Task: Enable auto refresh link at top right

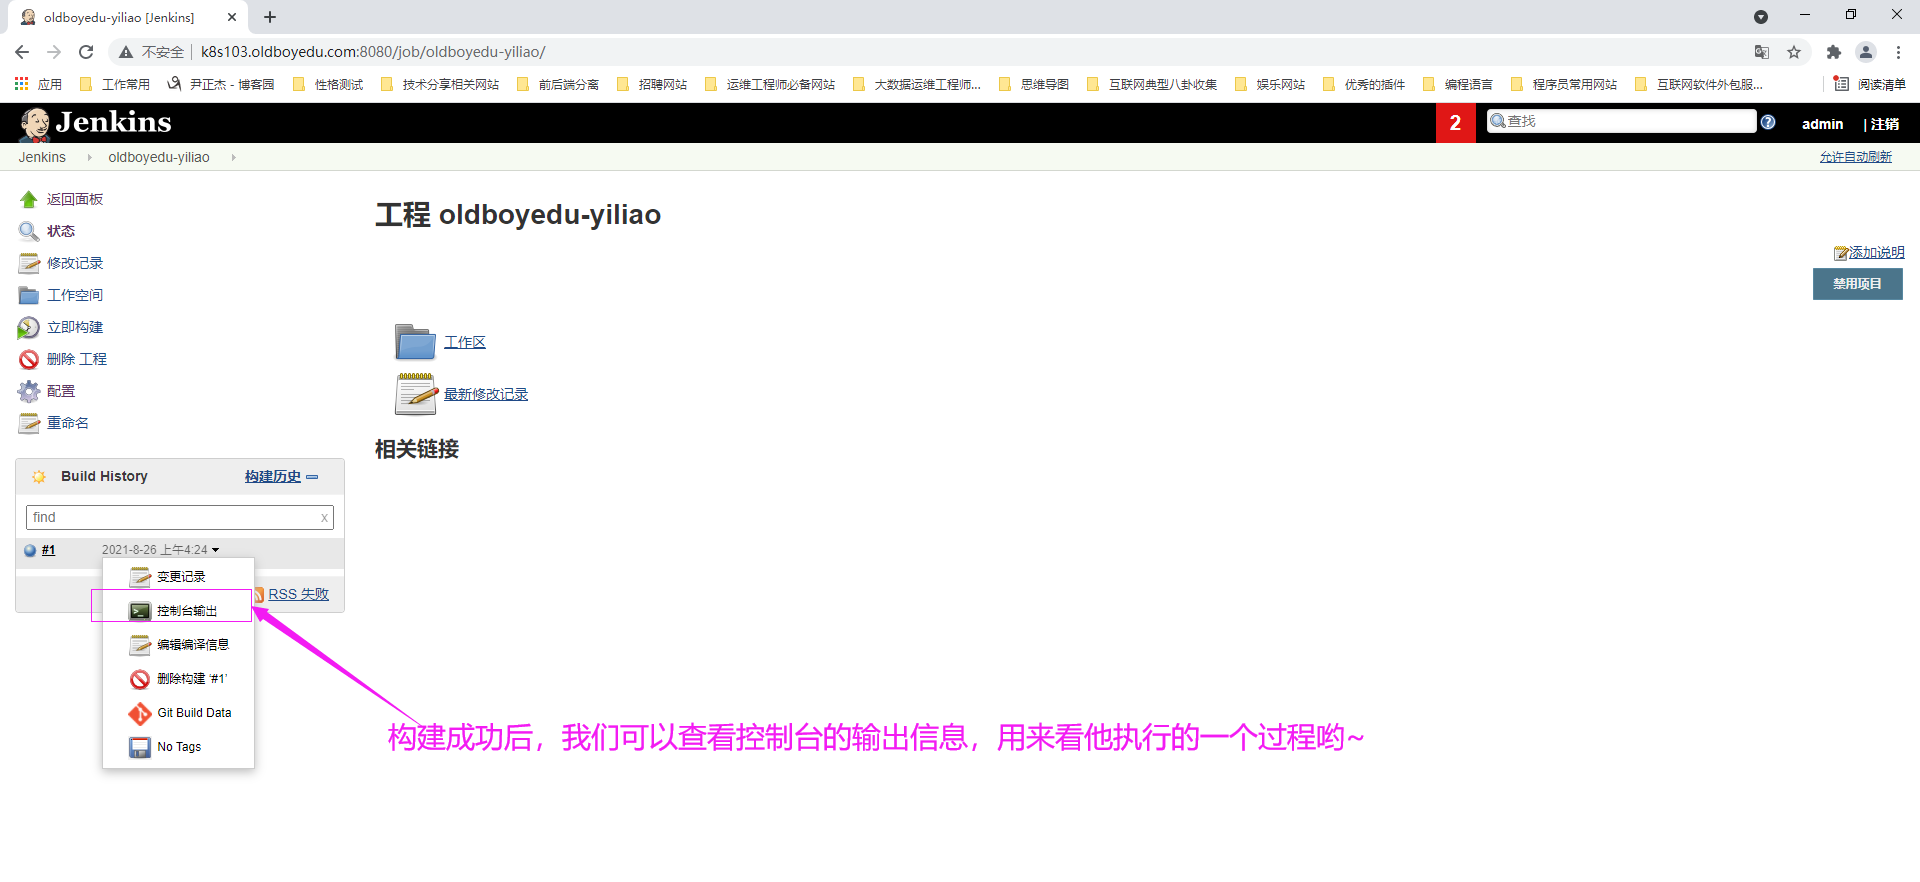Action: (x=1855, y=157)
